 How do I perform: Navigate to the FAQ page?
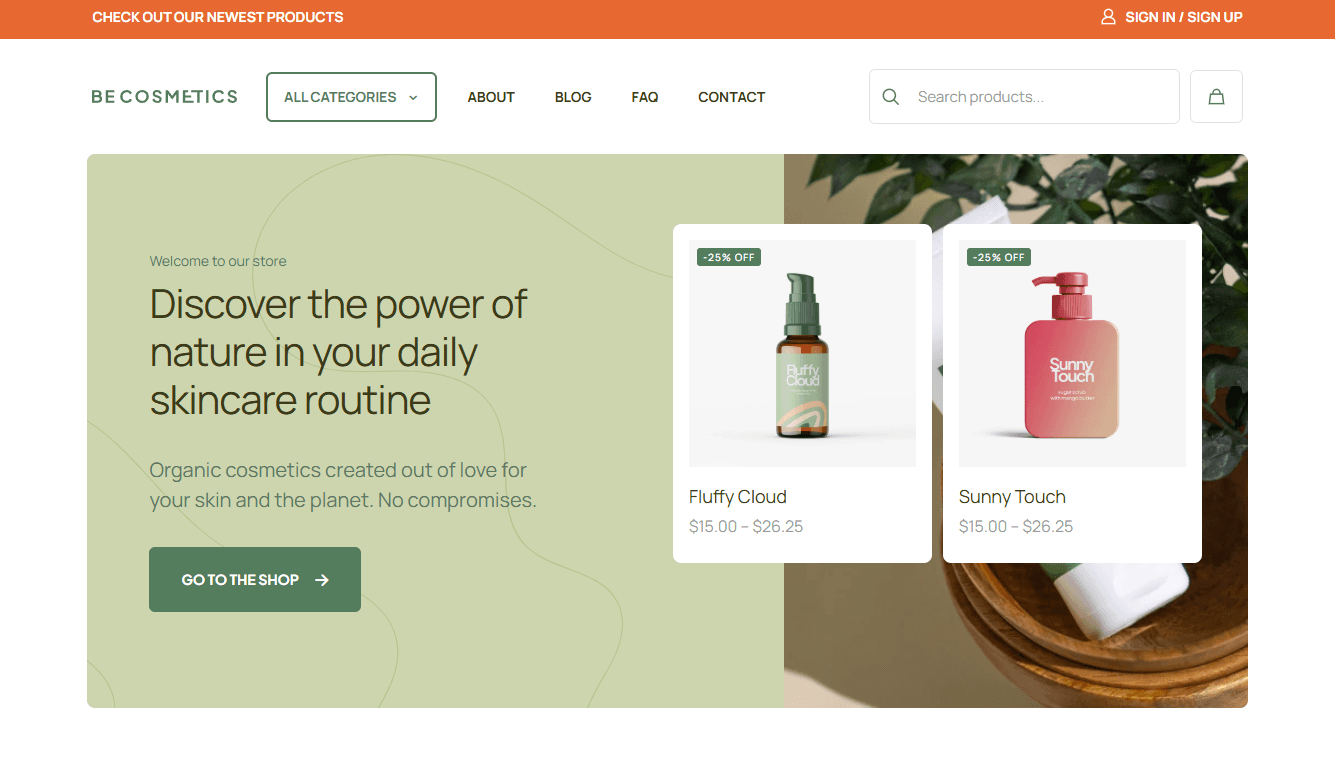pyautogui.click(x=645, y=97)
